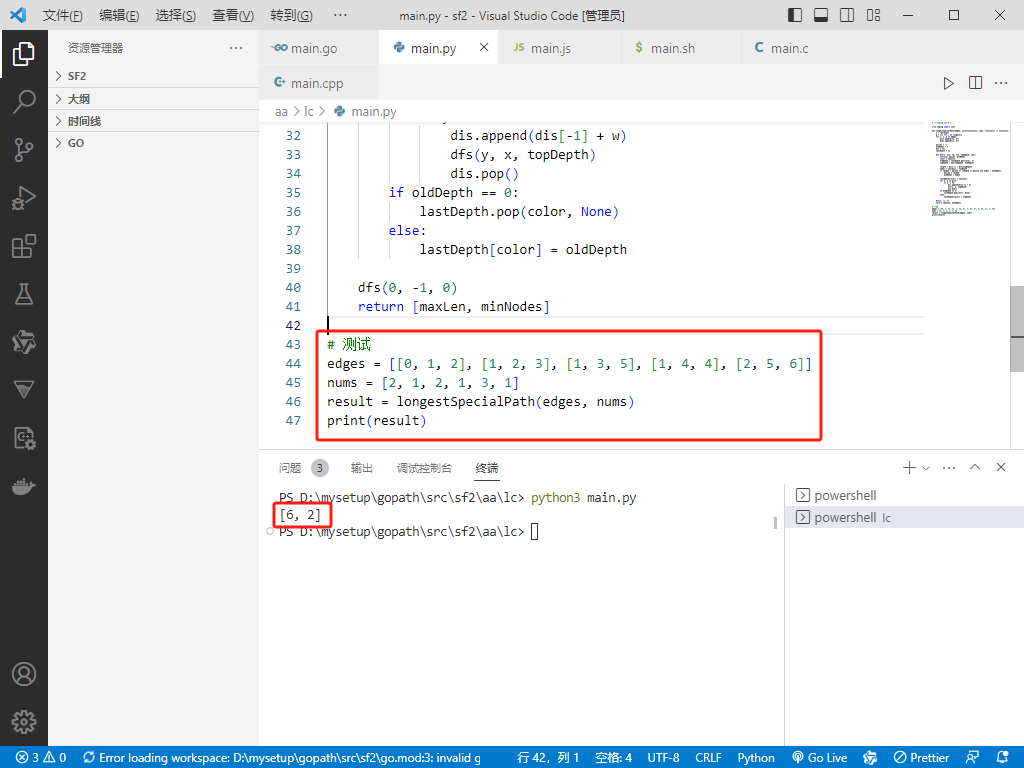The image size is (1024, 768).
Task: Click the Error loading workspace status message
Action: coord(282,758)
